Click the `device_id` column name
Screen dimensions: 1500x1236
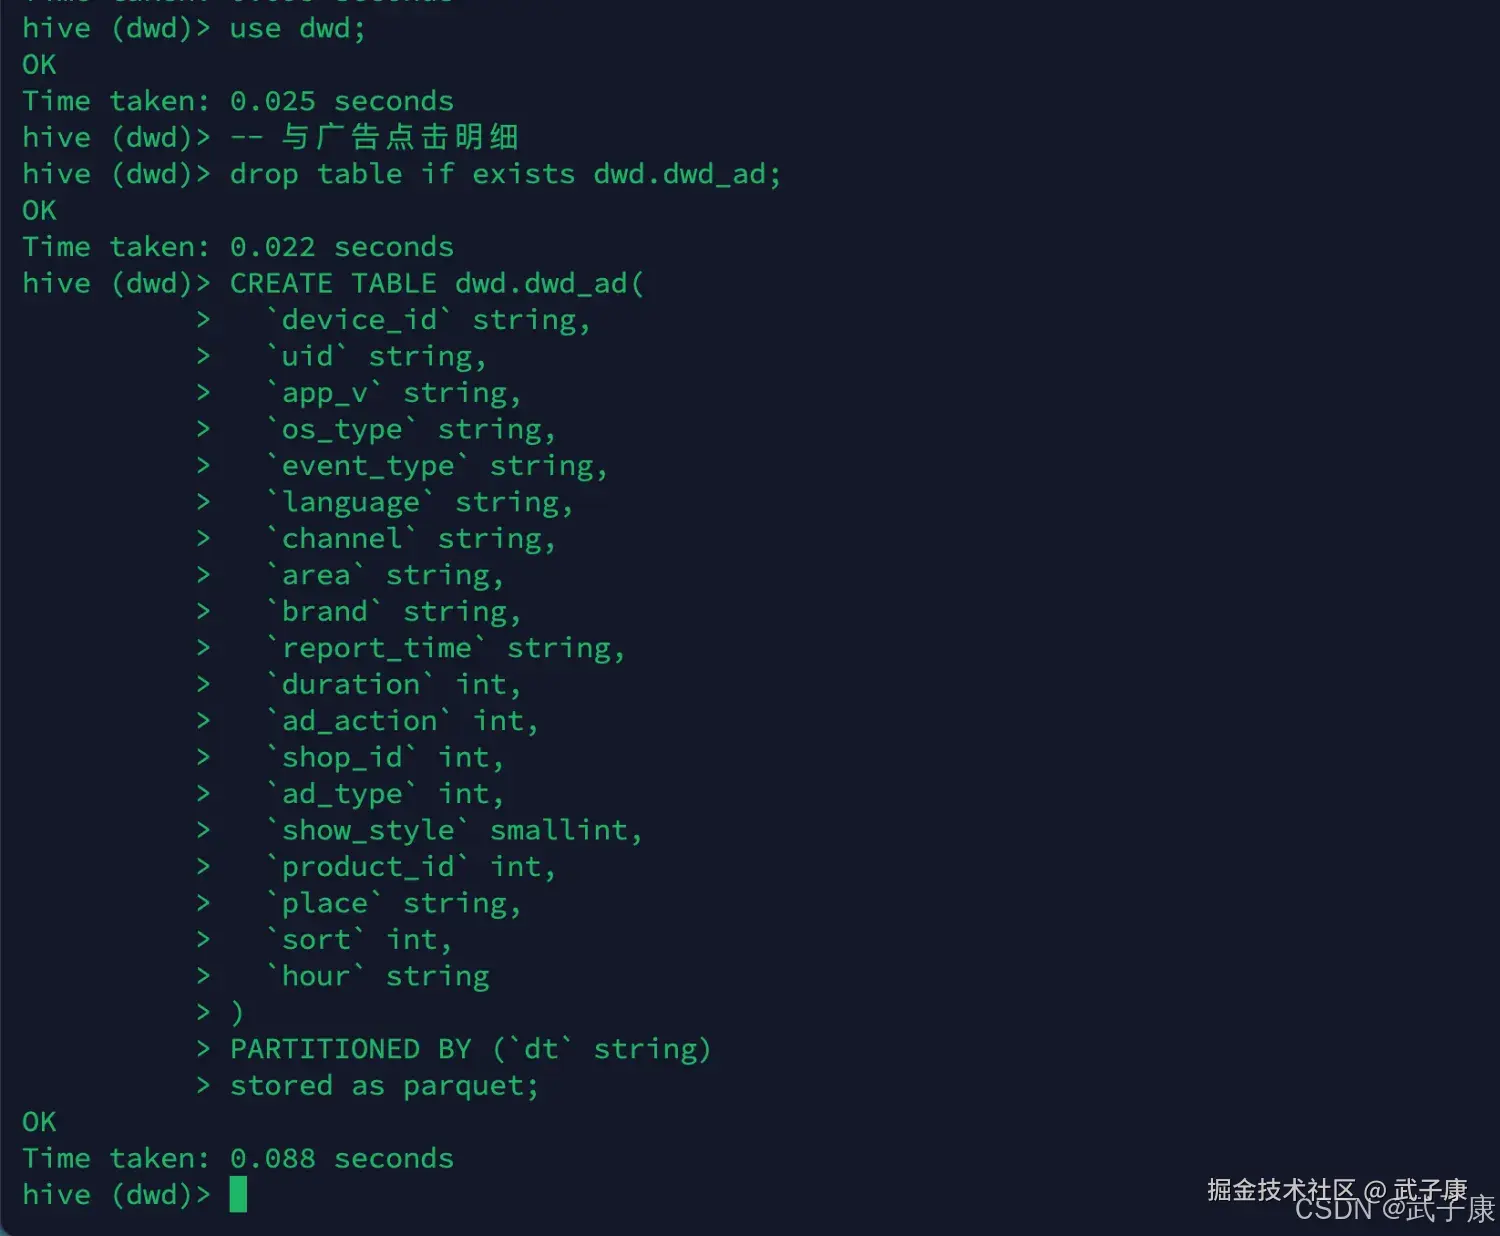click(x=359, y=320)
